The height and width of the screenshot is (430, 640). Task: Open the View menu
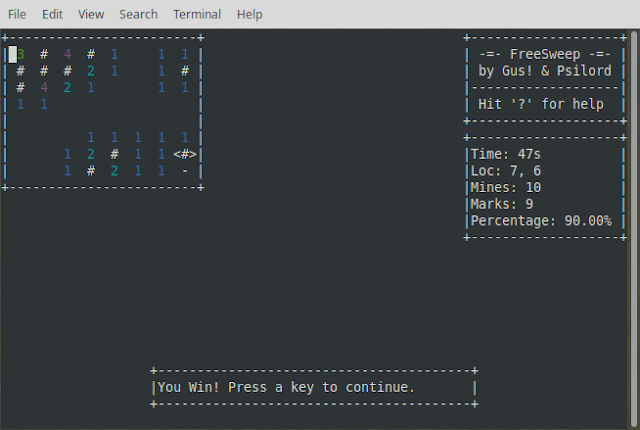click(91, 14)
